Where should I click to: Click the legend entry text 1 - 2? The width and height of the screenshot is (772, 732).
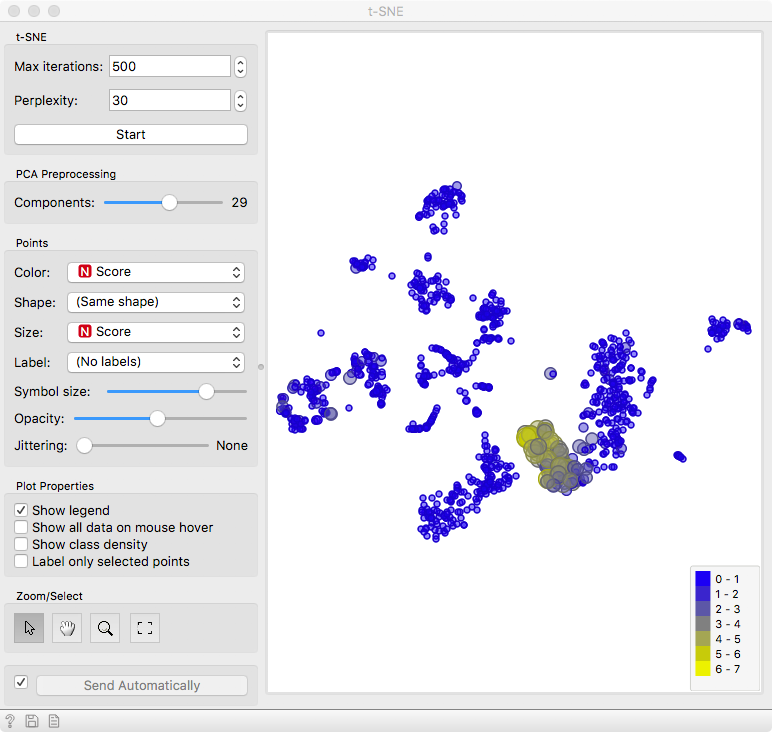coord(727,594)
